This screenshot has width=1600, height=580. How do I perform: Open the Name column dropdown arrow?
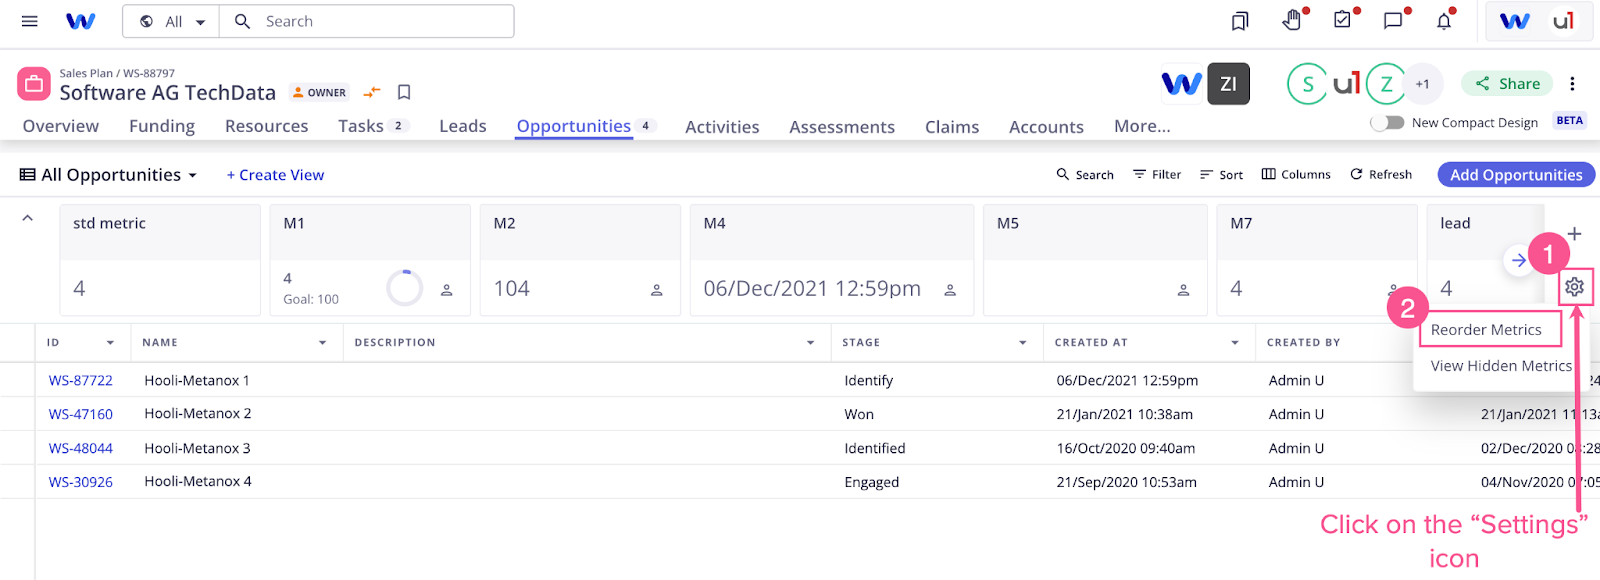322,342
